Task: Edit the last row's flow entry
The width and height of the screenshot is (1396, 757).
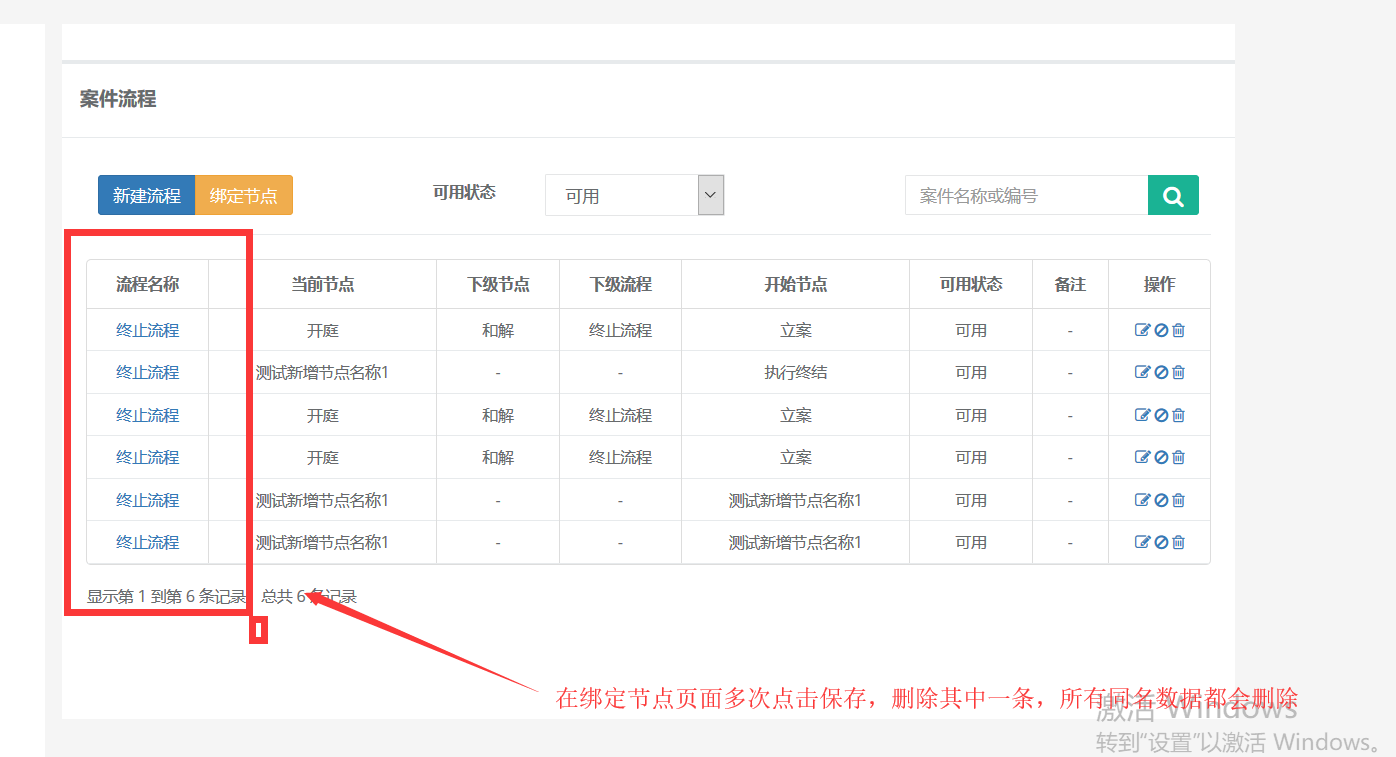Action: [x=1142, y=542]
